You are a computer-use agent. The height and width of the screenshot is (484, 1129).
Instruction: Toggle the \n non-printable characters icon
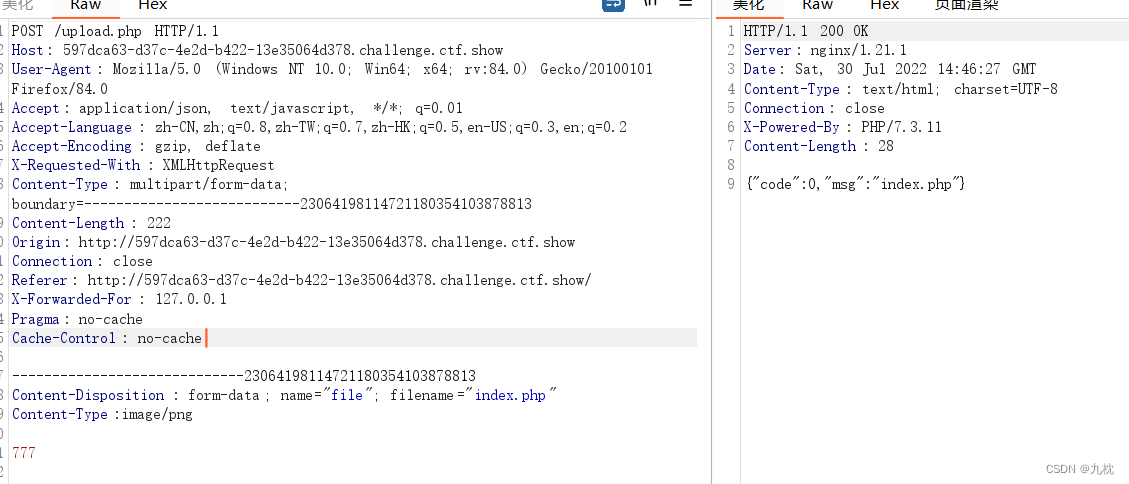[651, 3]
